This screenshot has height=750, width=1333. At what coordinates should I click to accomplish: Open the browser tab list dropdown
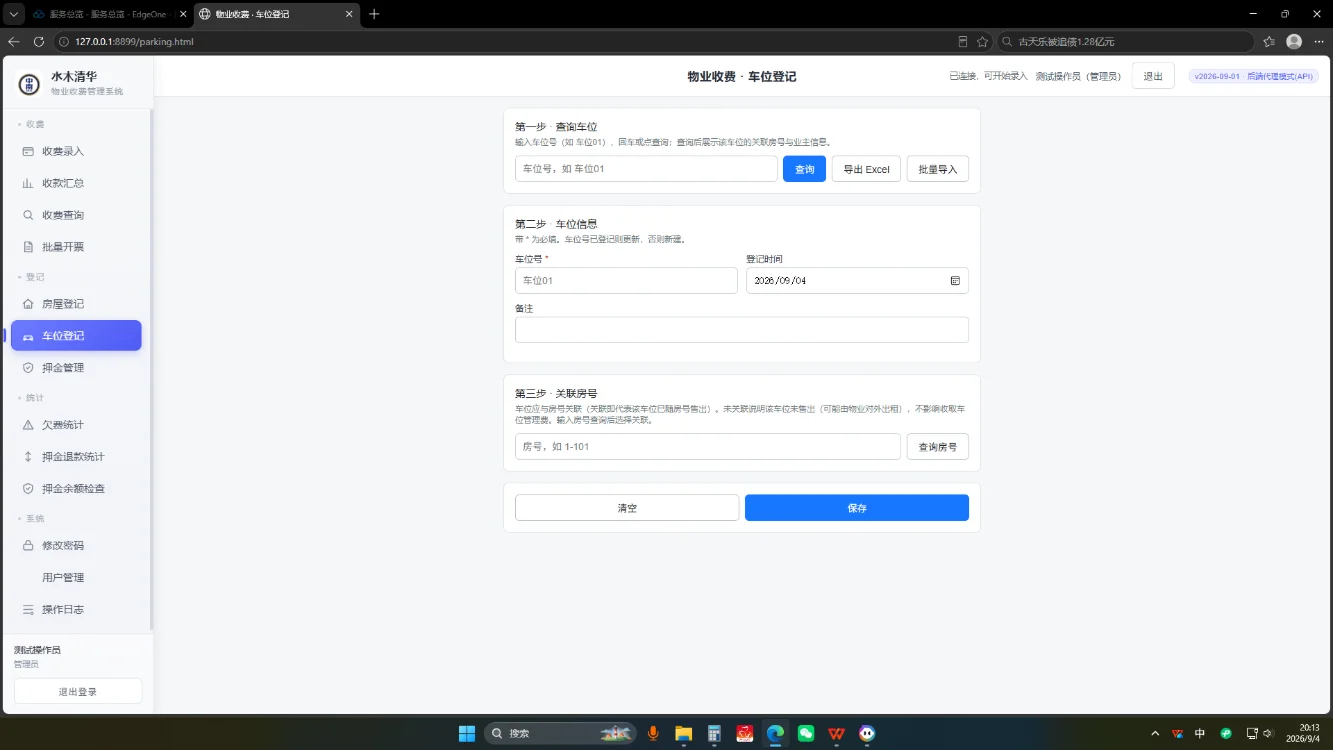pos(13,14)
